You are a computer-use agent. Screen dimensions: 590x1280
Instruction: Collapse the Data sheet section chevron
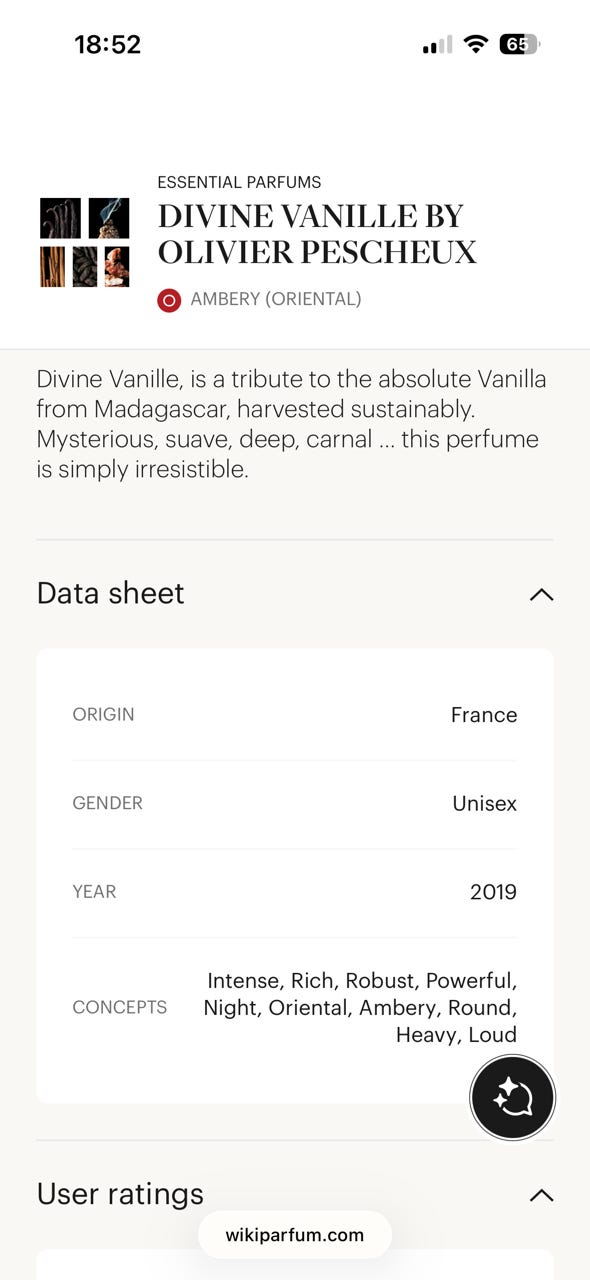(x=541, y=594)
